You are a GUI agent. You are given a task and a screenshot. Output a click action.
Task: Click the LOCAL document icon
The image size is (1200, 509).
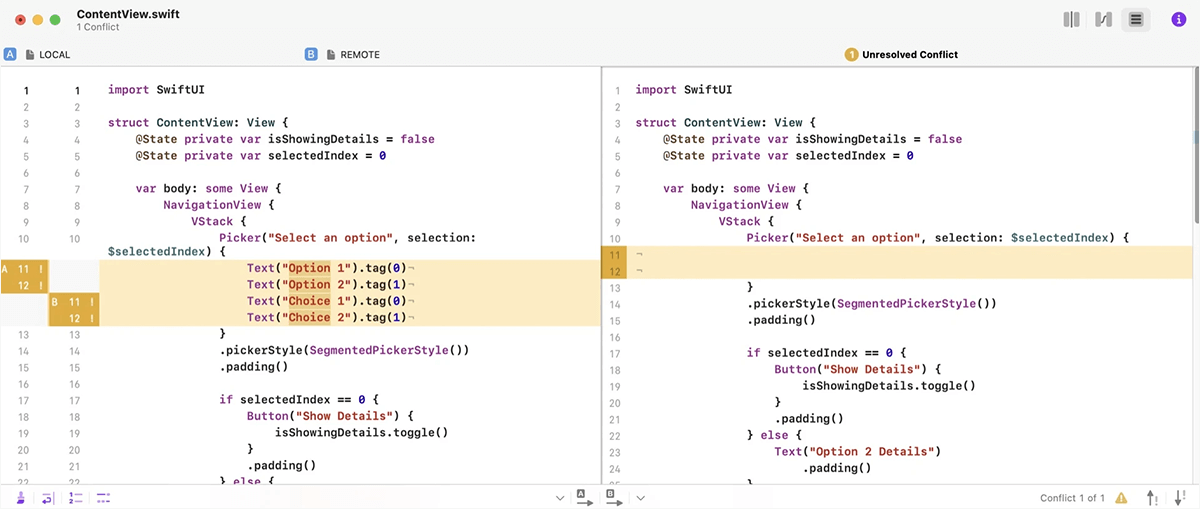(x=30, y=54)
